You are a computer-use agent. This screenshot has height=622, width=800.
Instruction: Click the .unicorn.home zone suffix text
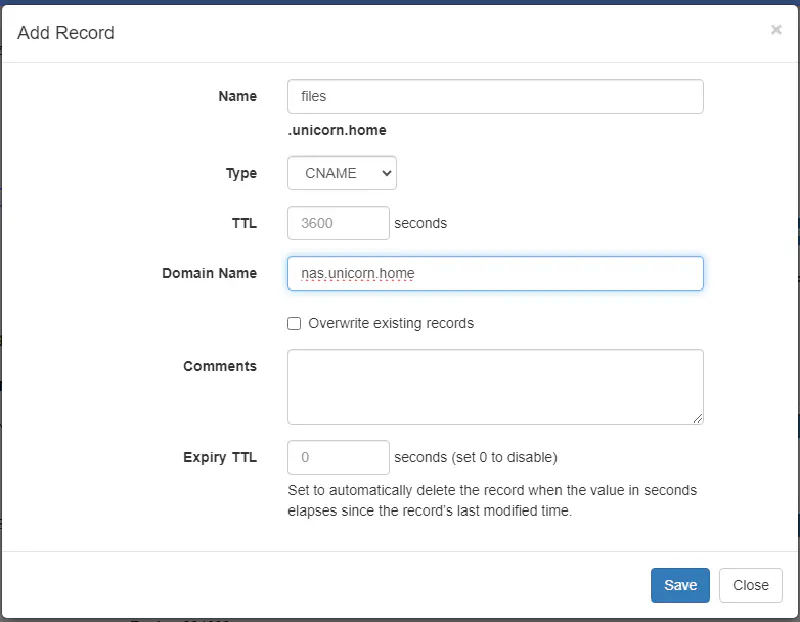pos(337,130)
